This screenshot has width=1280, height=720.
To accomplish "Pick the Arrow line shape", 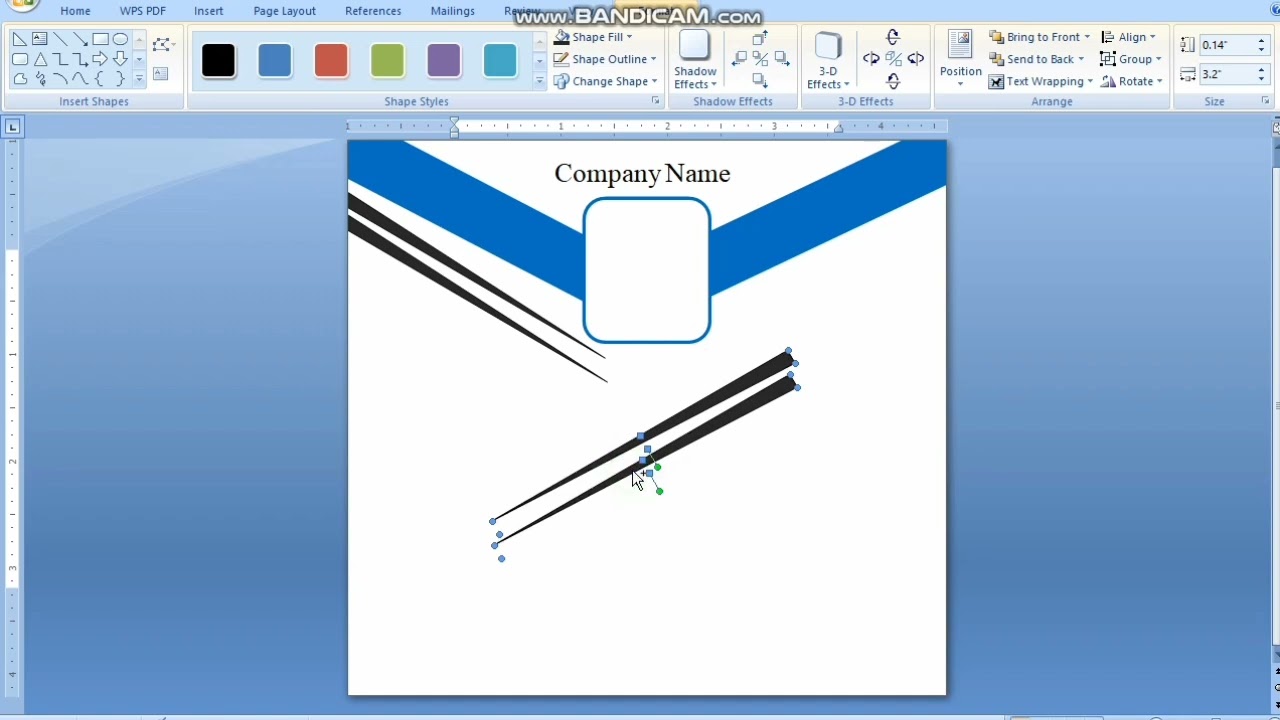I will coord(80,39).
